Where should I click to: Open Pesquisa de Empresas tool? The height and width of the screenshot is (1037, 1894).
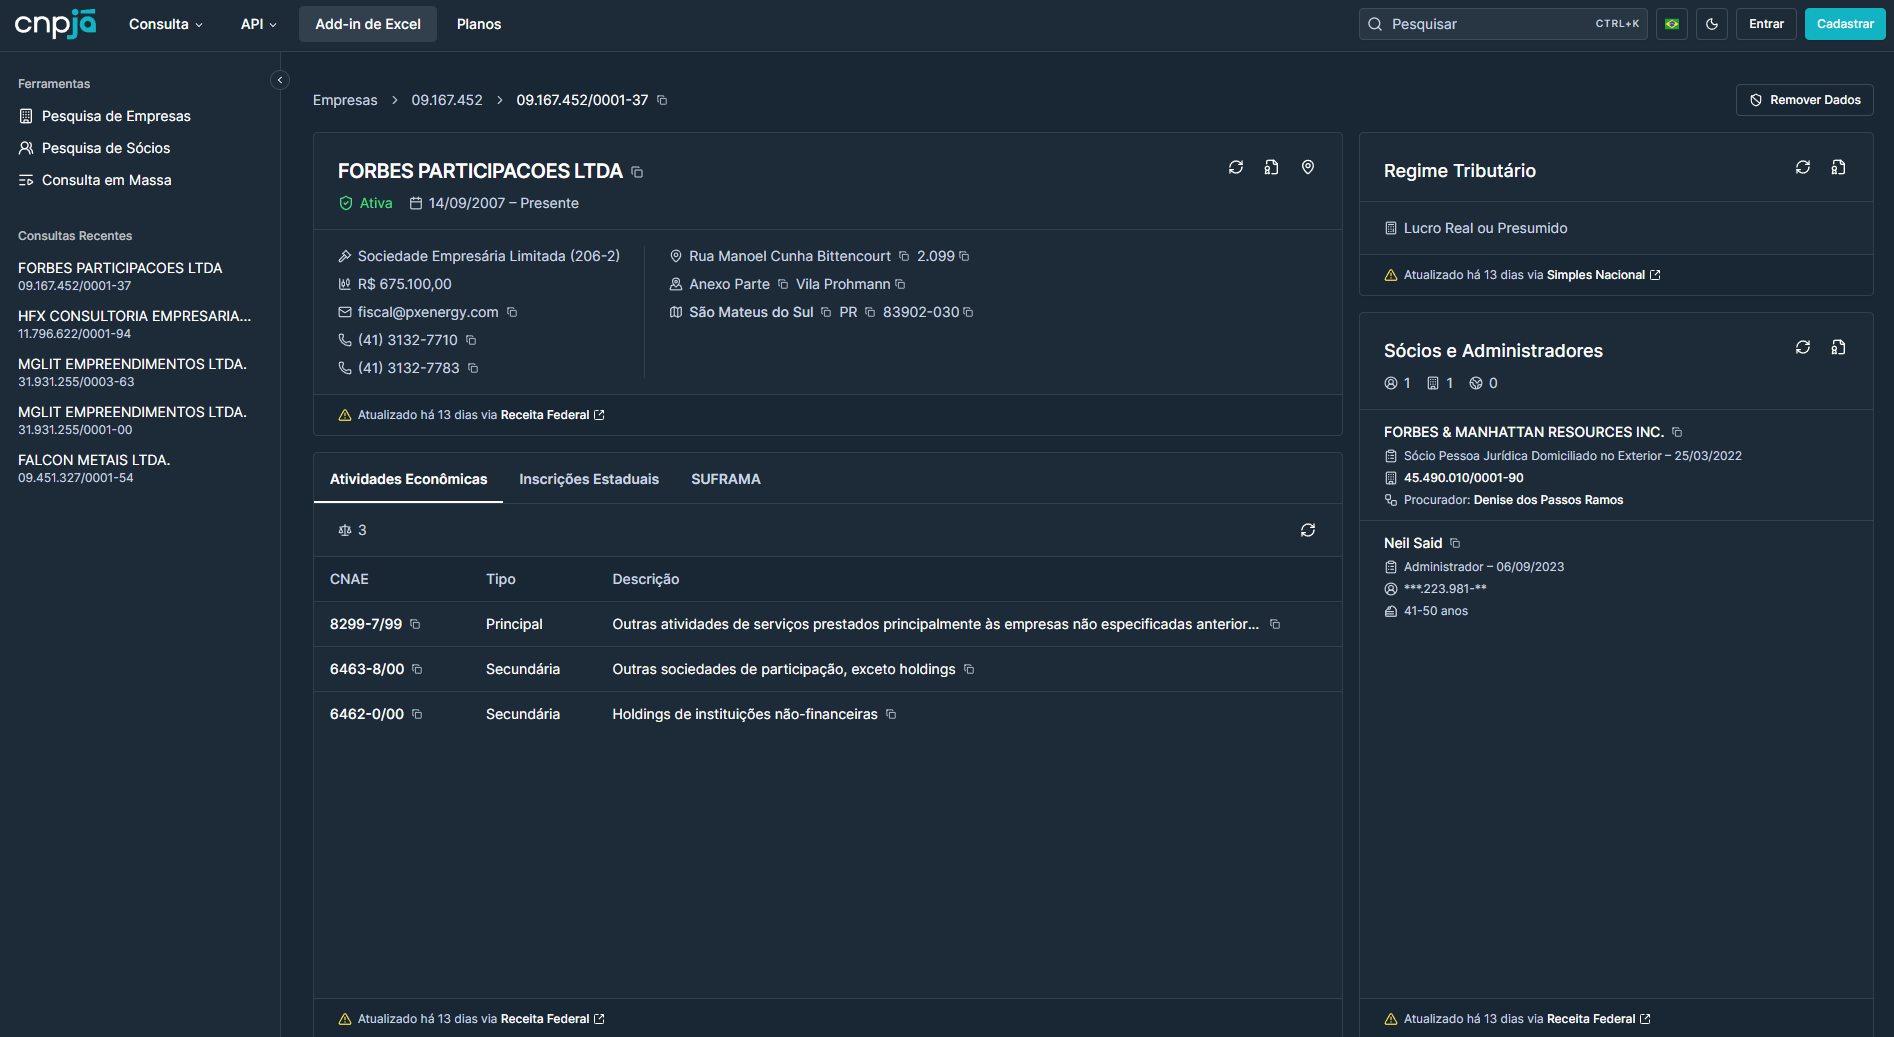(x=105, y=116)
